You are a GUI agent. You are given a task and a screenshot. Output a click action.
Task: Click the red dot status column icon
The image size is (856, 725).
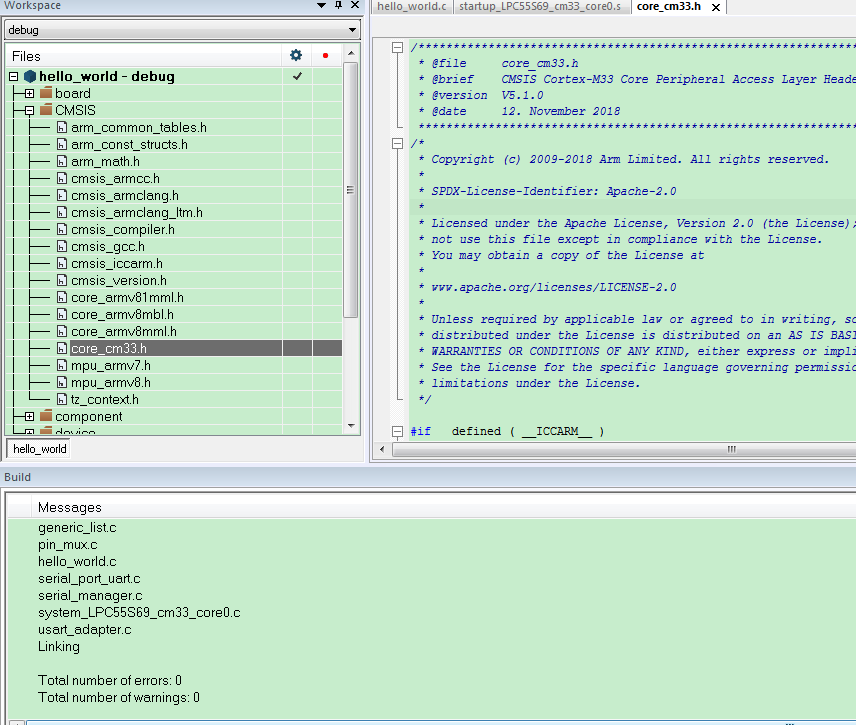325,56
